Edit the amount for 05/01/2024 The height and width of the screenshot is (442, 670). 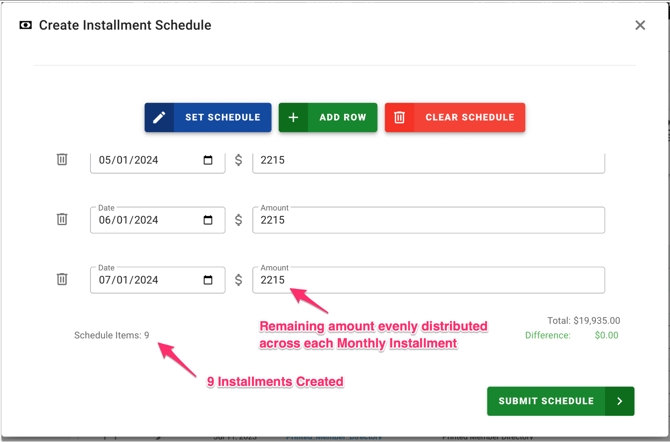pos(428,160)
